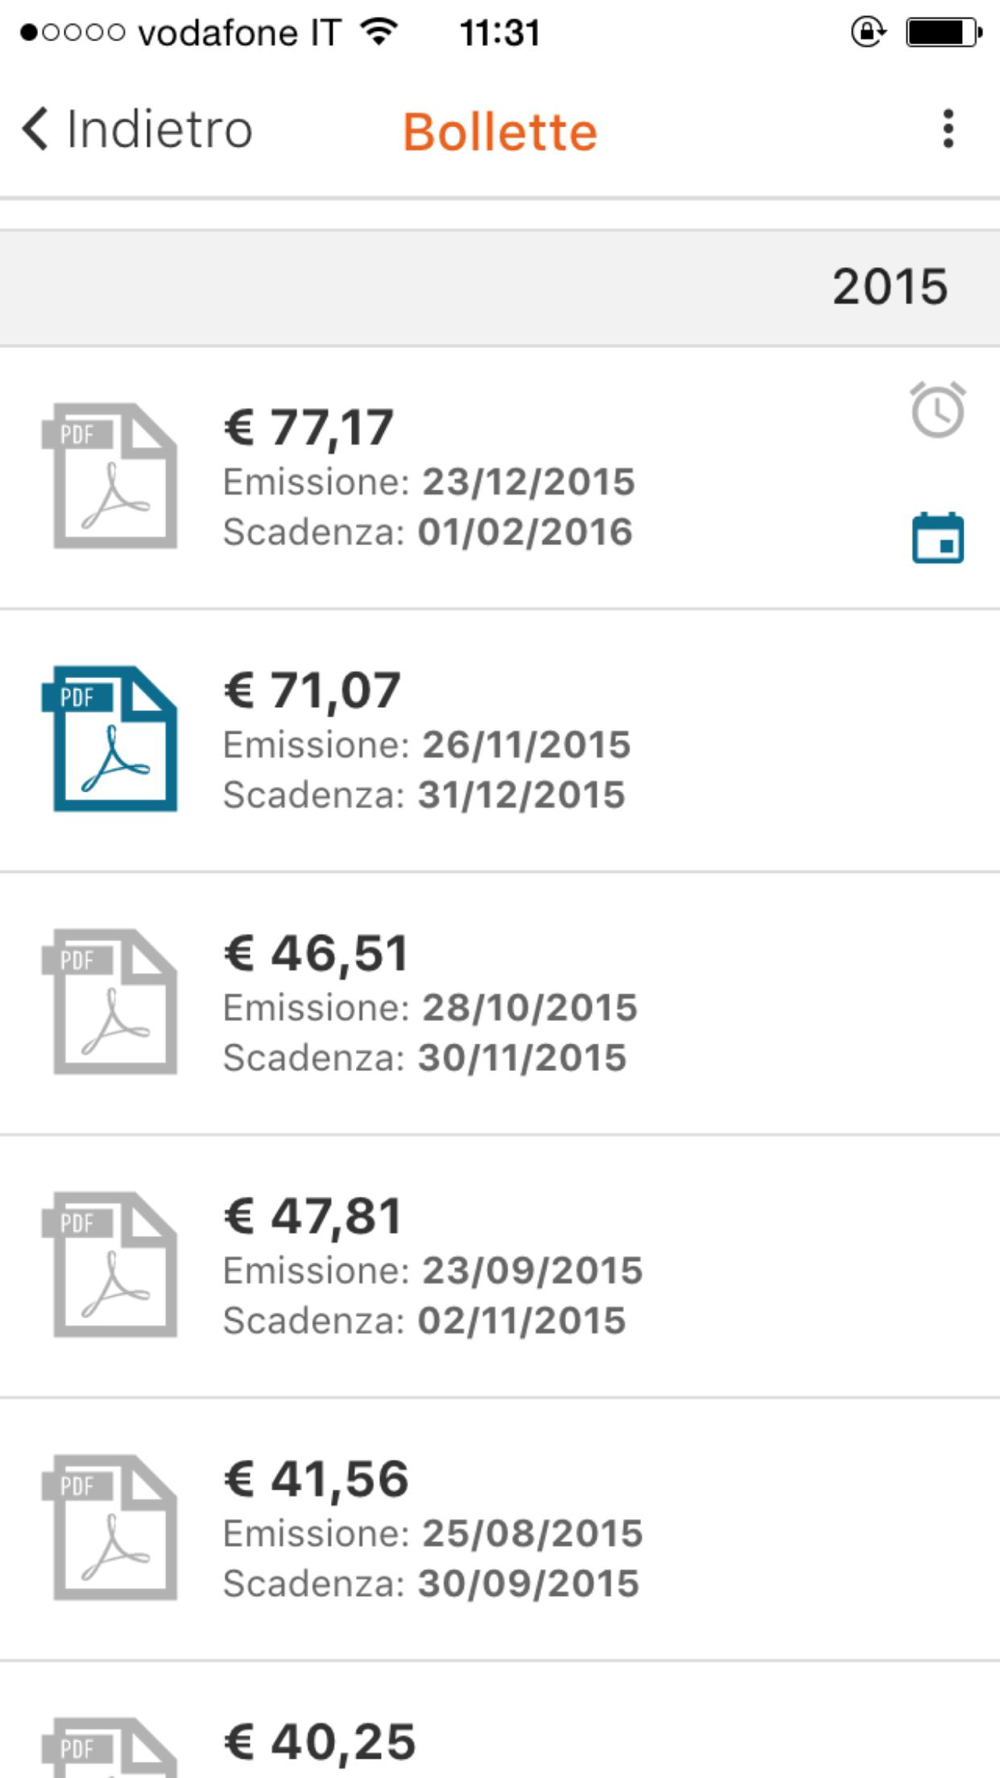Go back using the Indietro label
Image resolution: width=1000 pixels, height=1778 pixels.
pyautogui.click(x=160, y=130)
